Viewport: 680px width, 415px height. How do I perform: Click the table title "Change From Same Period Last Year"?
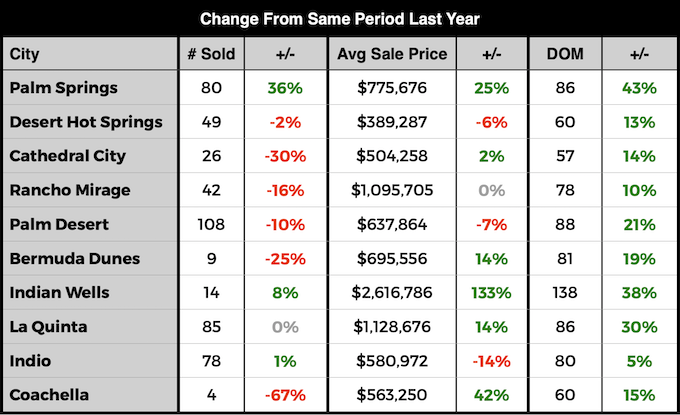point(340,18)
